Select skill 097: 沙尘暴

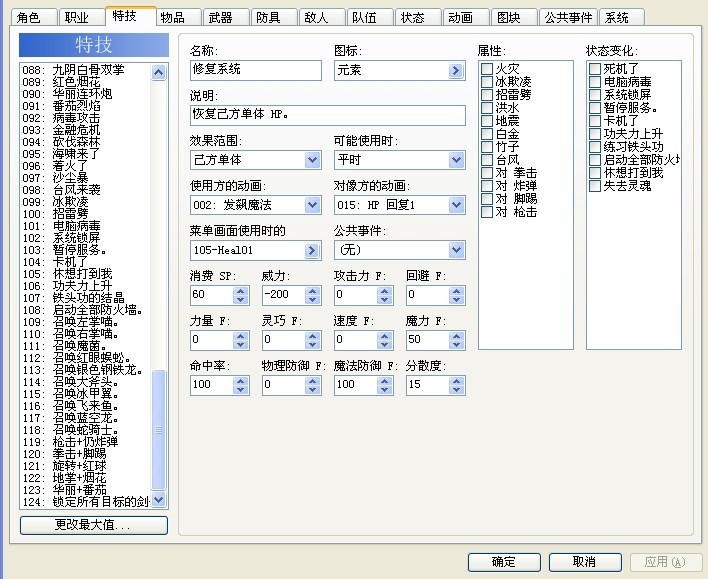[x=85, y=177]
